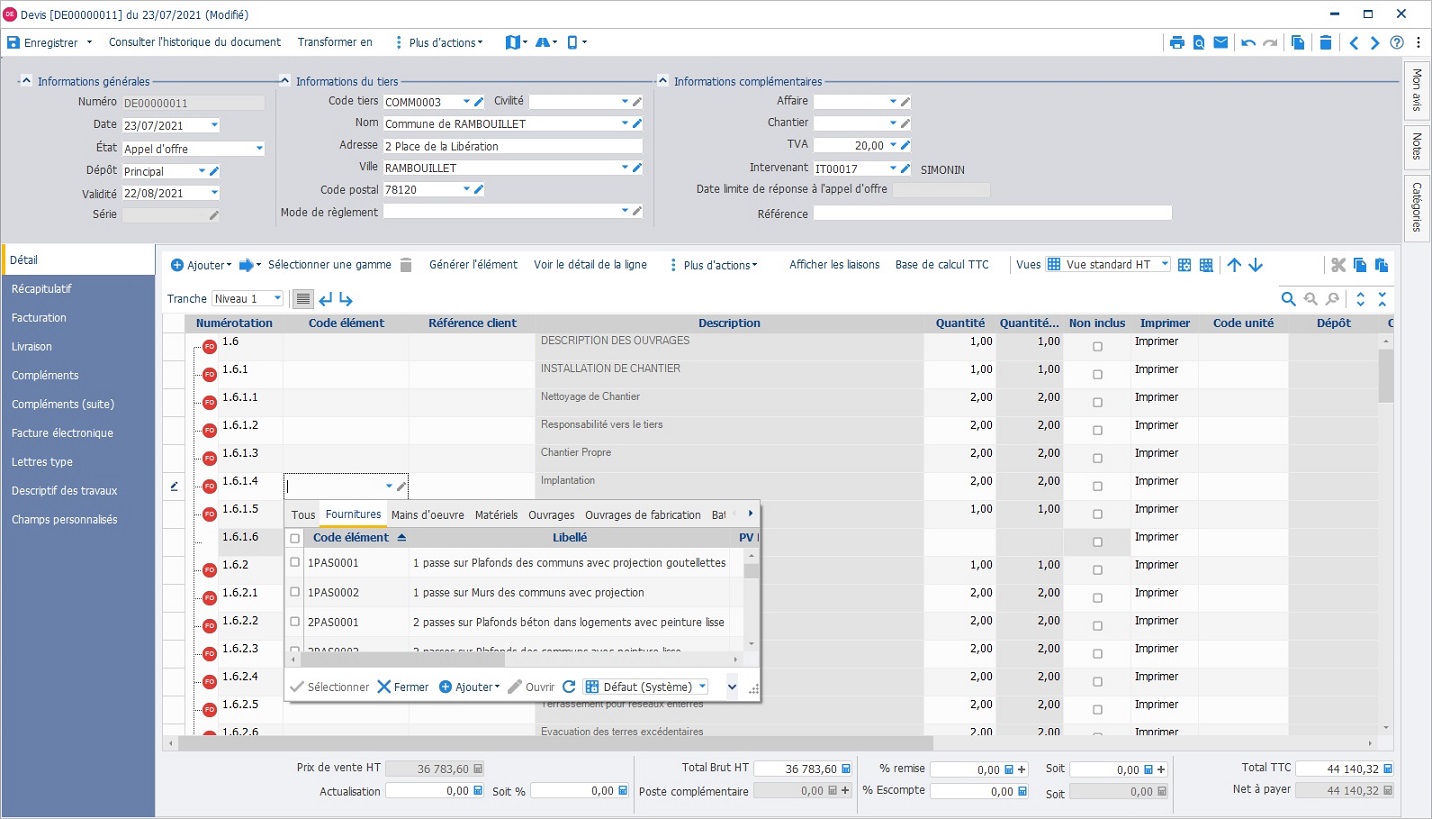Collapse the Informations générales section
1432x819 pixels.
(26, 81)
